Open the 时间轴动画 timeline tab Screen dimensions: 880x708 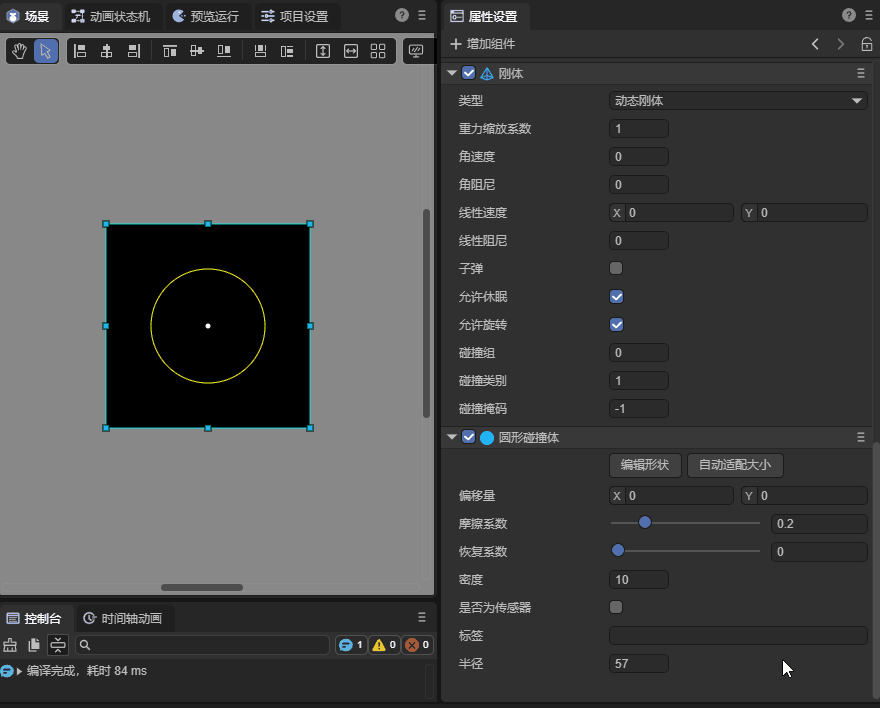point(122,619)
